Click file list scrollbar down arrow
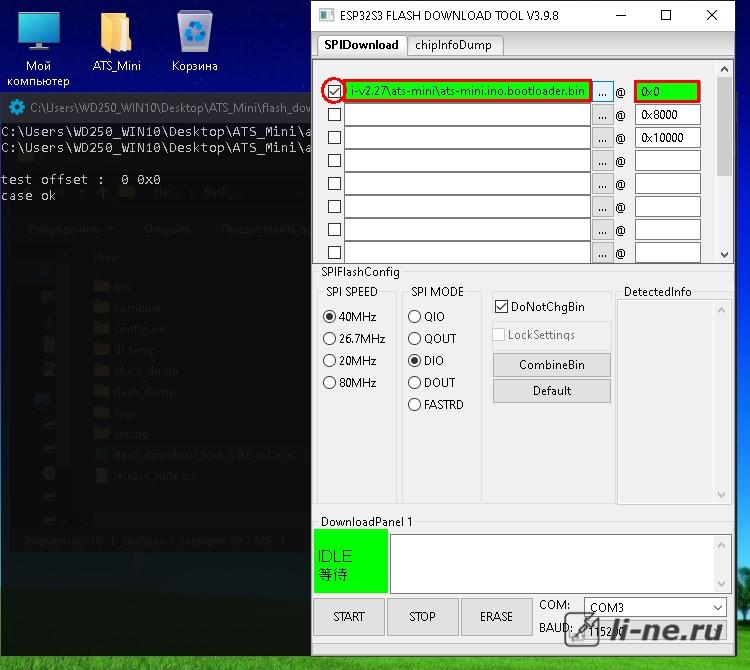The image size is (750, 670). (724, 255)
